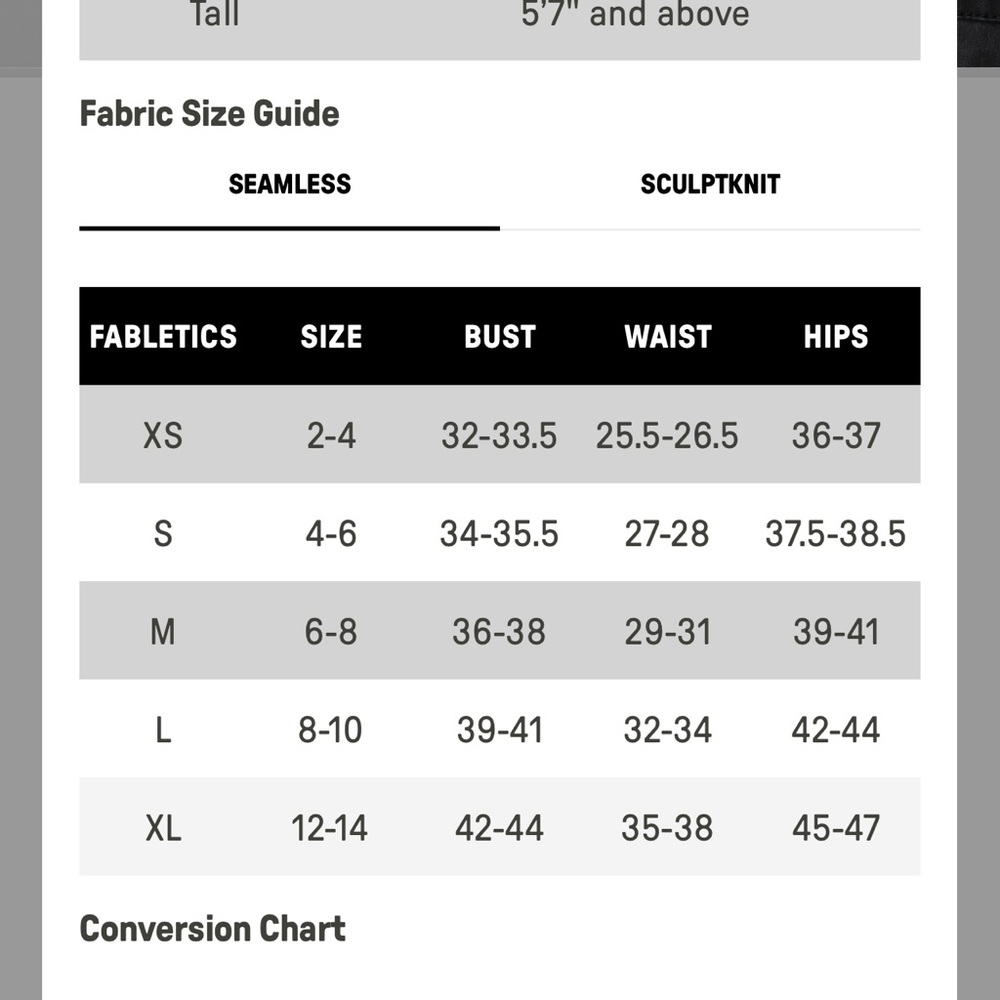
Task: Click the 35-38 waist measurement
Action: [x=667, y=828]
